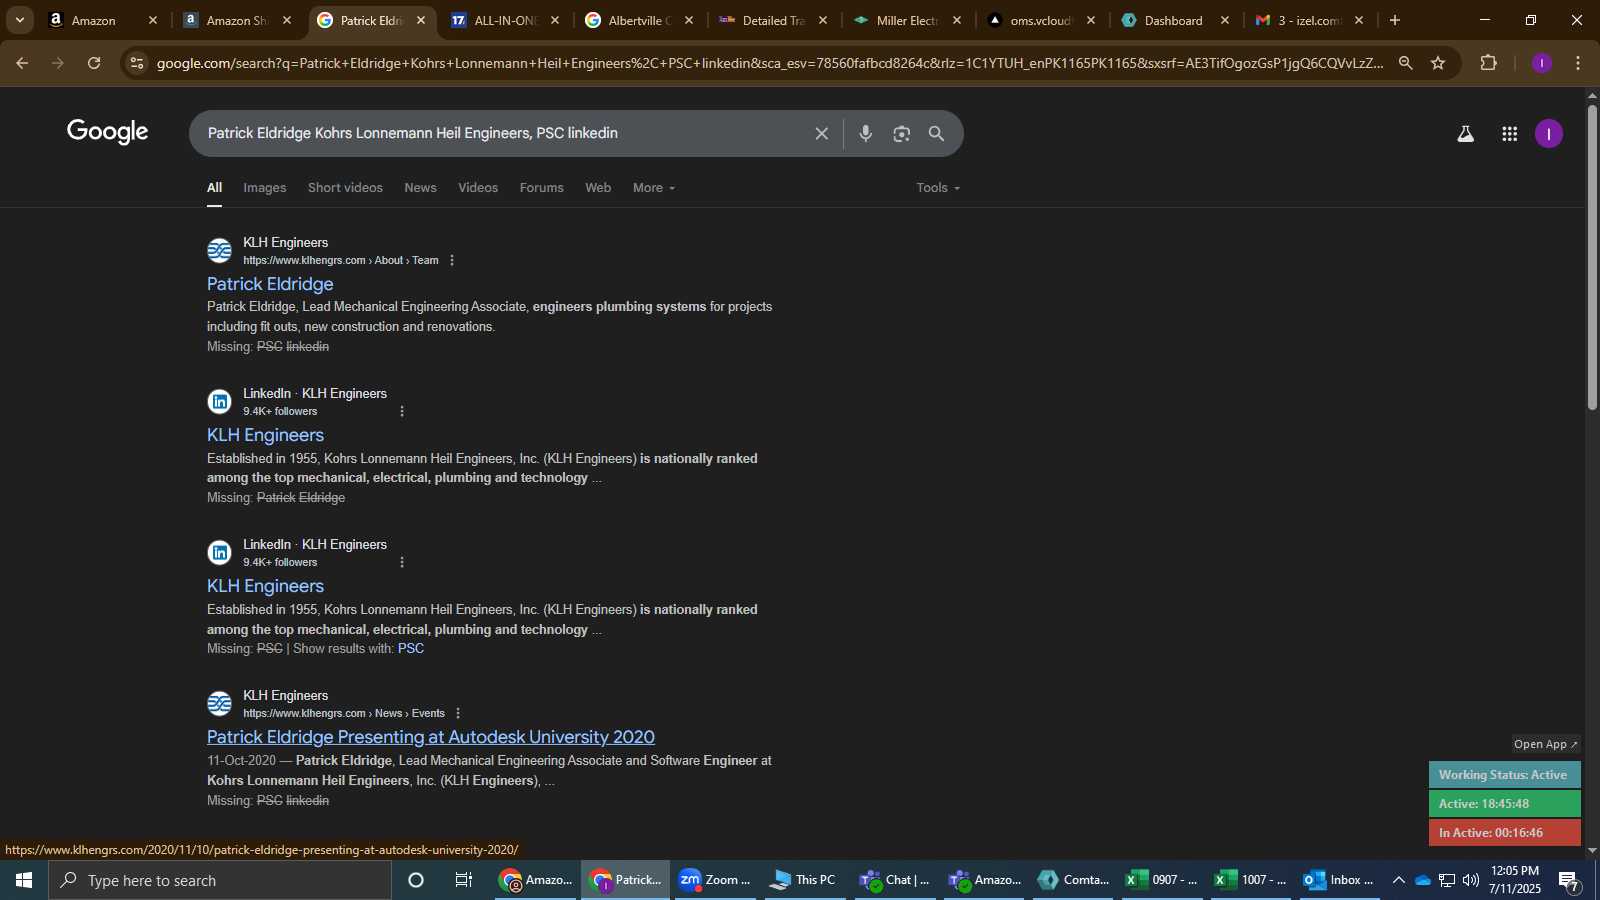The height and width of the screenshot is (900, 1600).
Task: Click Working Status: Active indicator
Action: pyautogui.click(x=1504, y=775)
